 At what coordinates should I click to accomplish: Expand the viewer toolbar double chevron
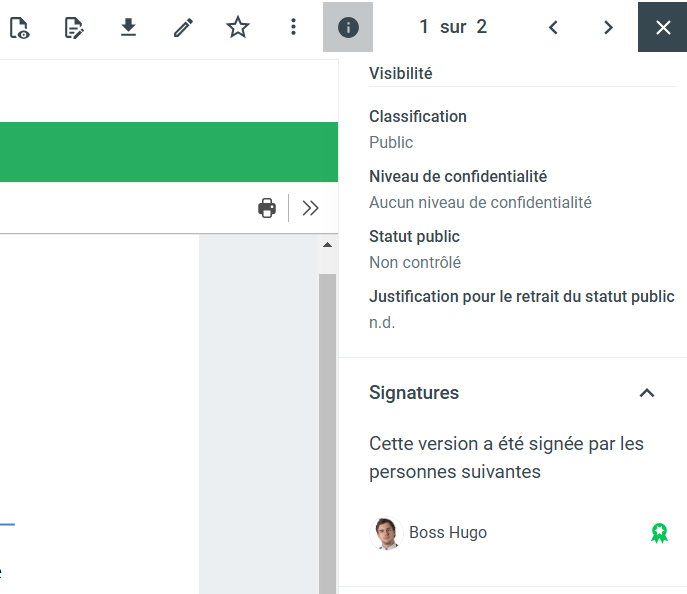coord(311,208)
